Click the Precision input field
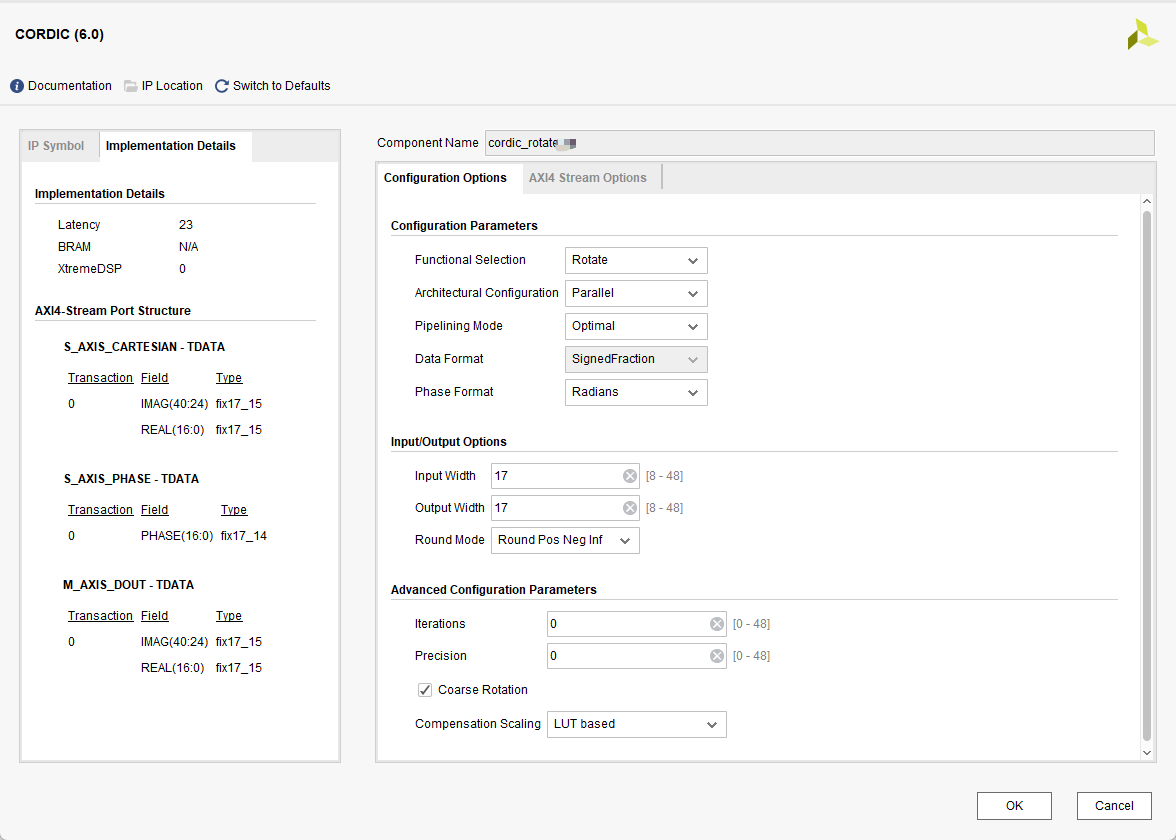Screen dimensions: 1176x840 tap(637, 656)
